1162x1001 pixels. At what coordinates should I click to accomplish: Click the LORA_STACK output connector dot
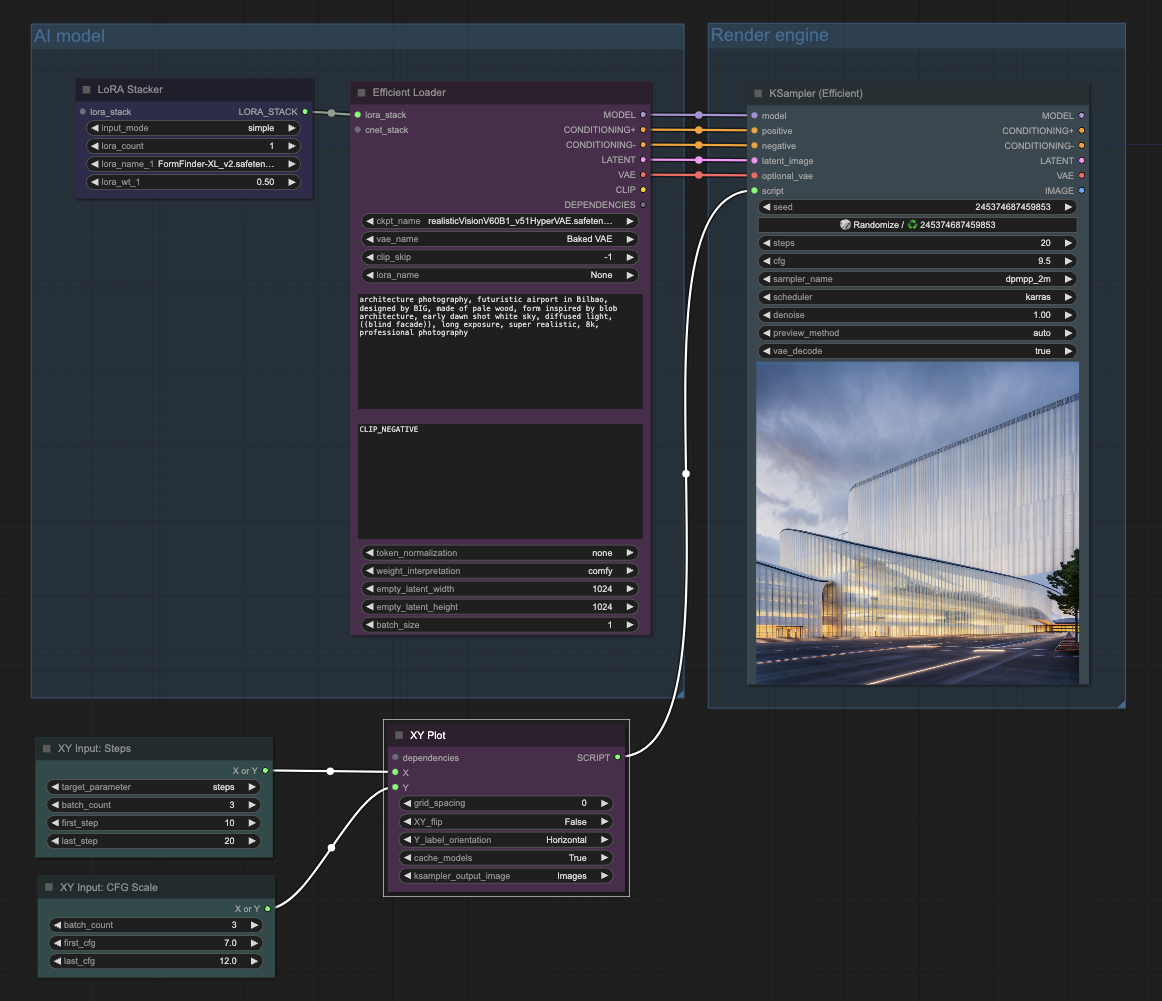click(305, 112)
